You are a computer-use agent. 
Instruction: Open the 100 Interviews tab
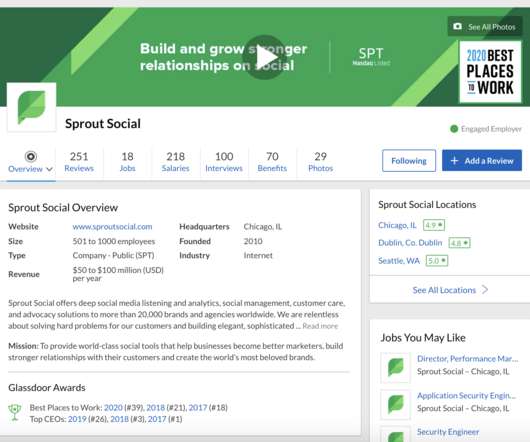[224, 162]
